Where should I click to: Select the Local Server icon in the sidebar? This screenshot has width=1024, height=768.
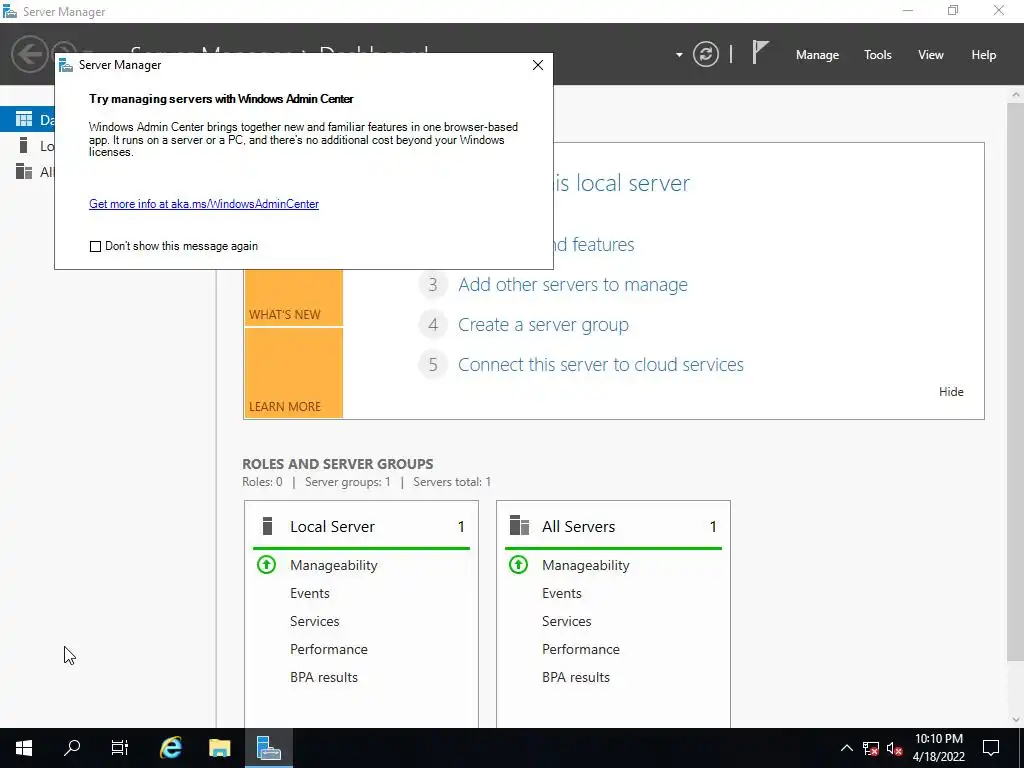[x=24, y=145]
